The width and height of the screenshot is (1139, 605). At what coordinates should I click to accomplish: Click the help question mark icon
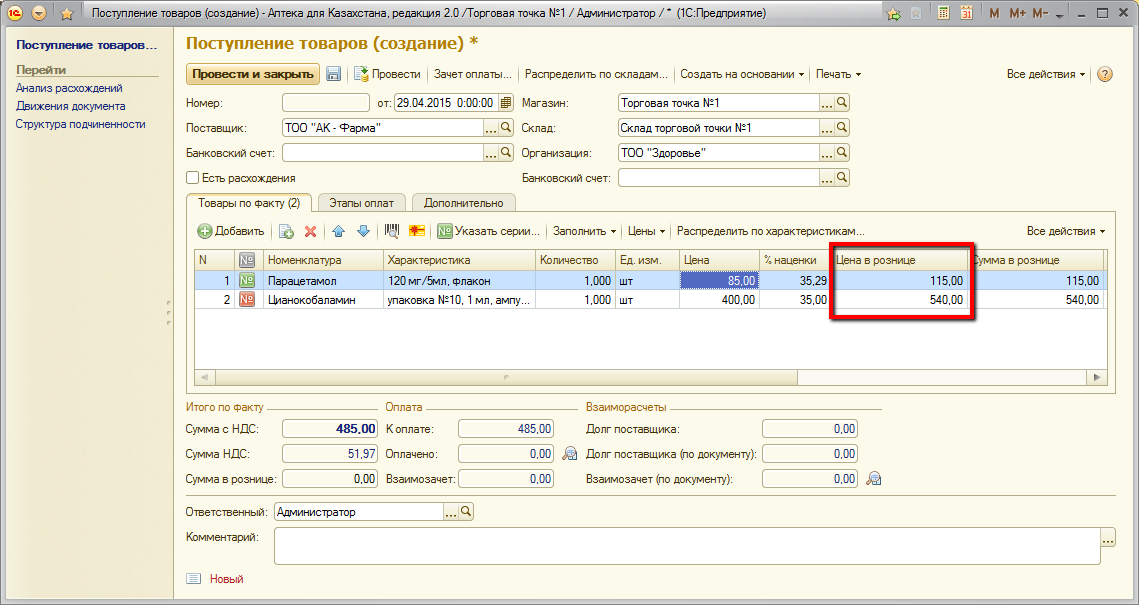click(x=1105, y=75)
